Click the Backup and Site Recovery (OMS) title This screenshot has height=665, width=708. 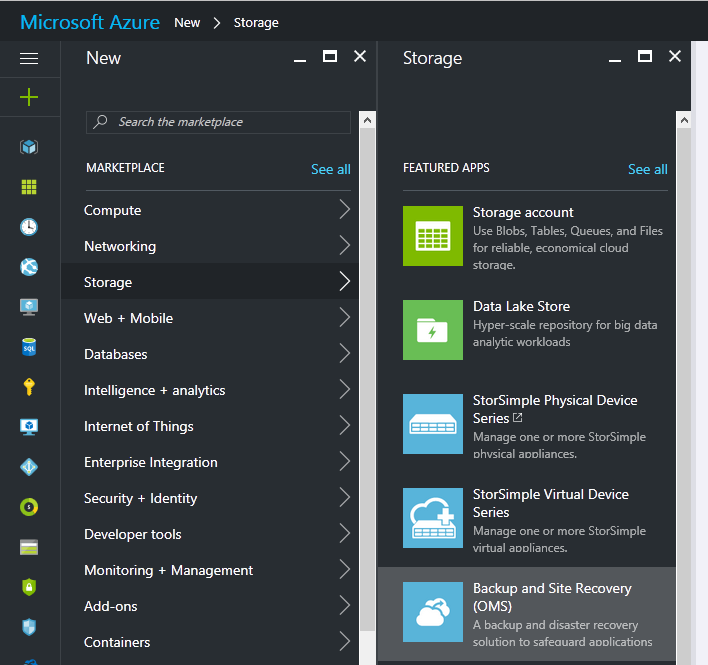click(552, 597)
